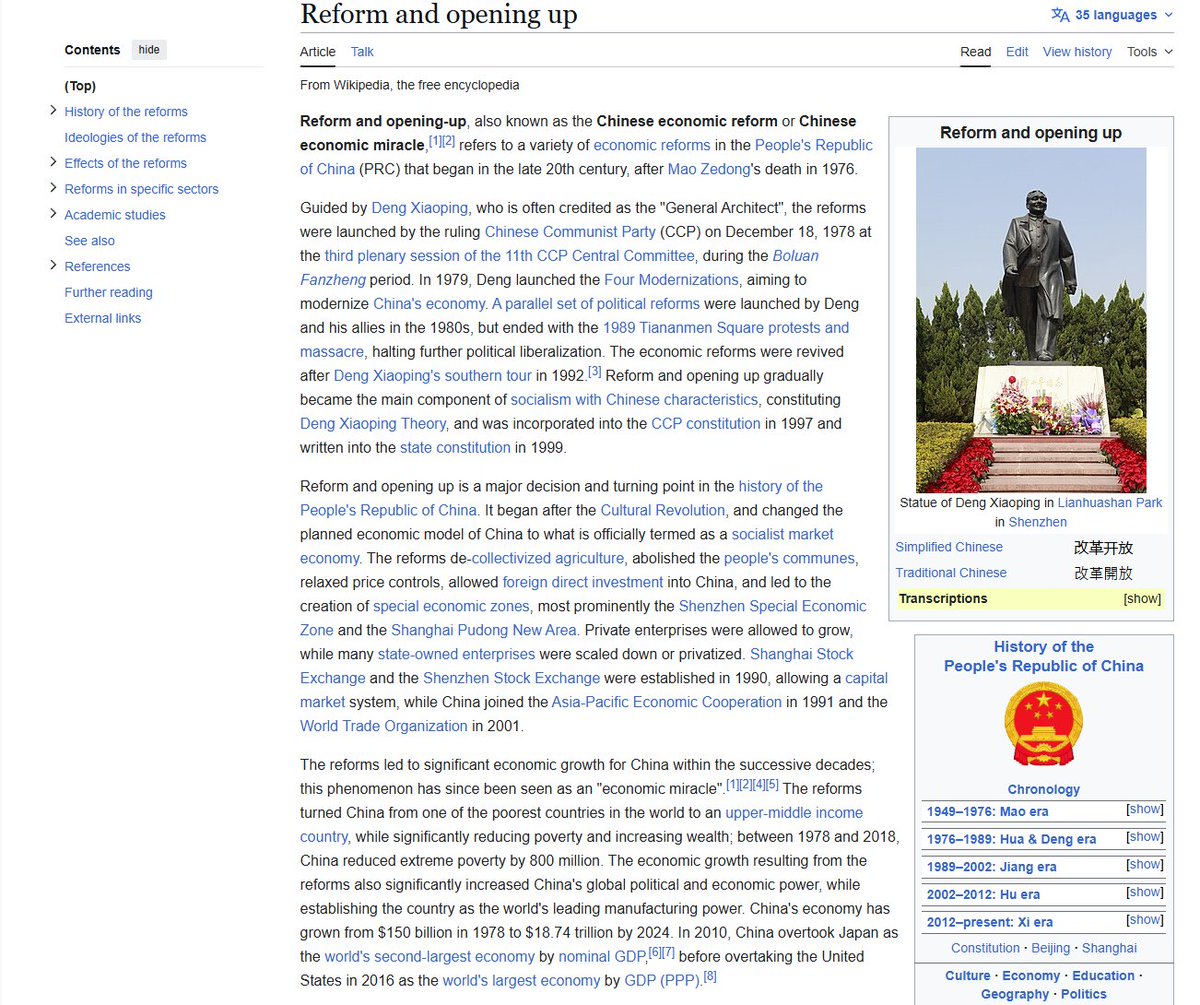Go to External links section

103,319
